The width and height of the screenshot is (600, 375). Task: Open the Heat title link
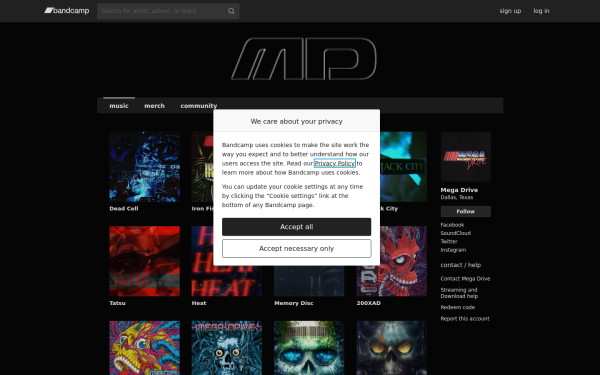[199, 303]
